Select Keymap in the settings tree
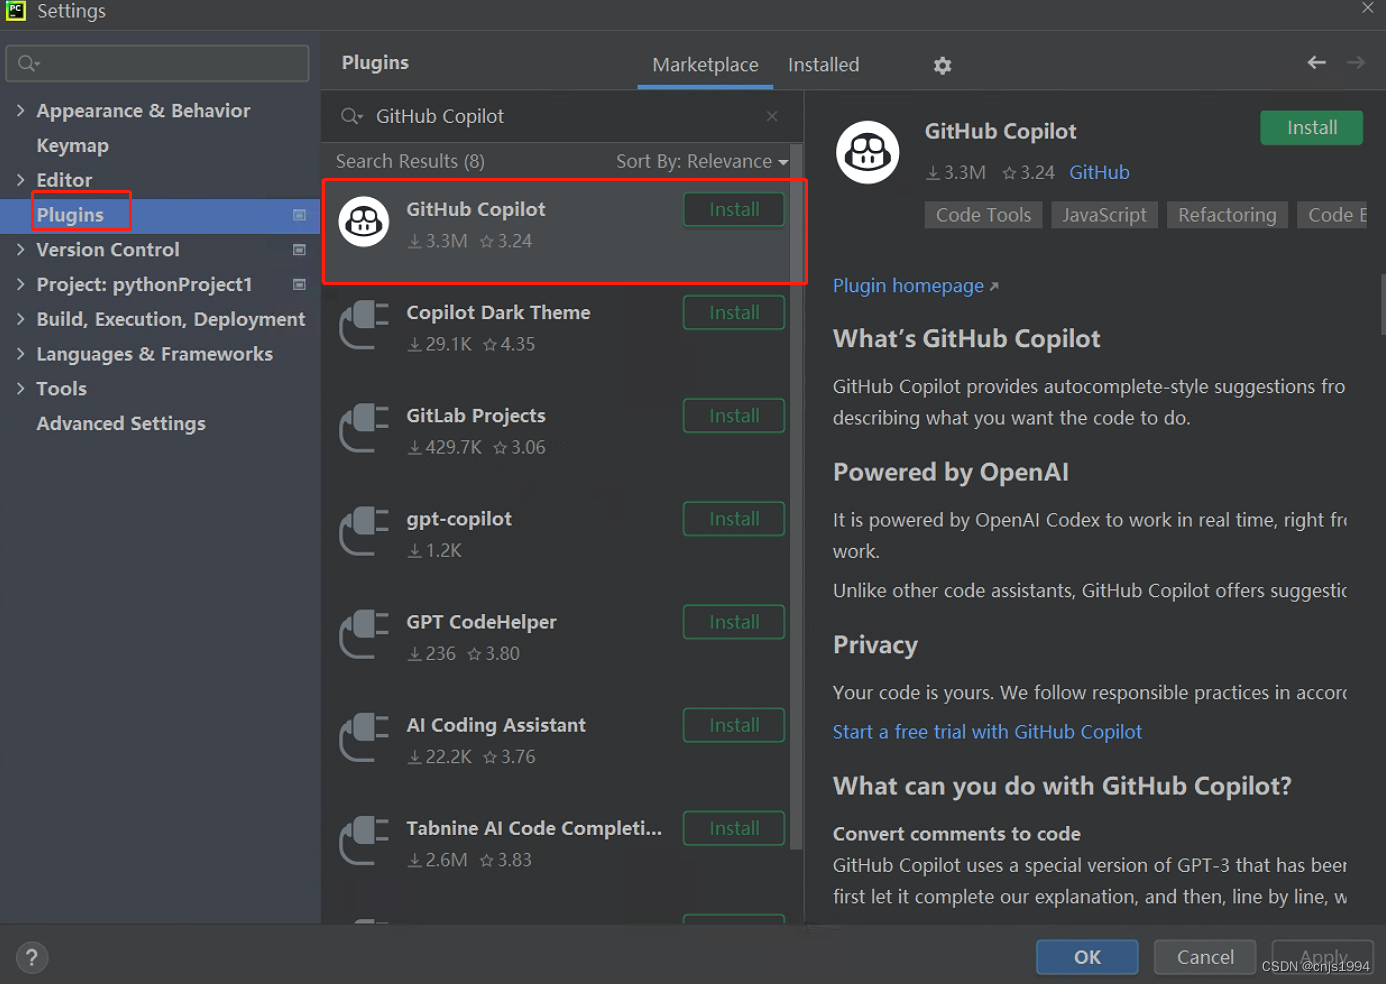 pyautogui.click(x=72, y=145)
